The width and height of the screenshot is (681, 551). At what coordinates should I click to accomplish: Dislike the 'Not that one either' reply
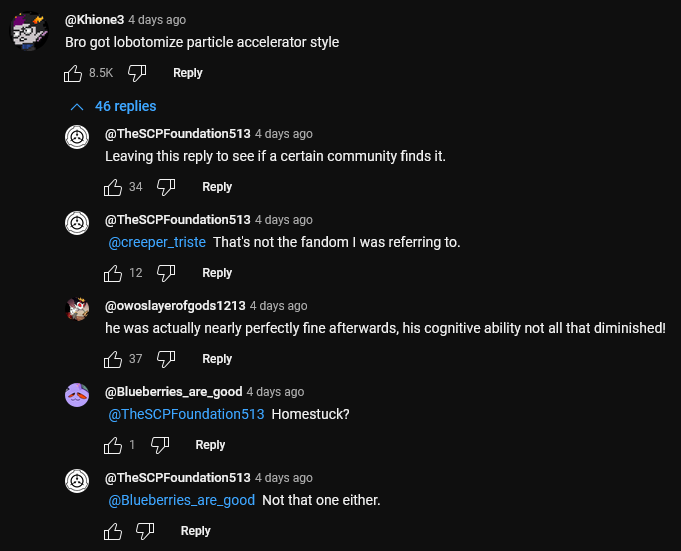(145, 531)
